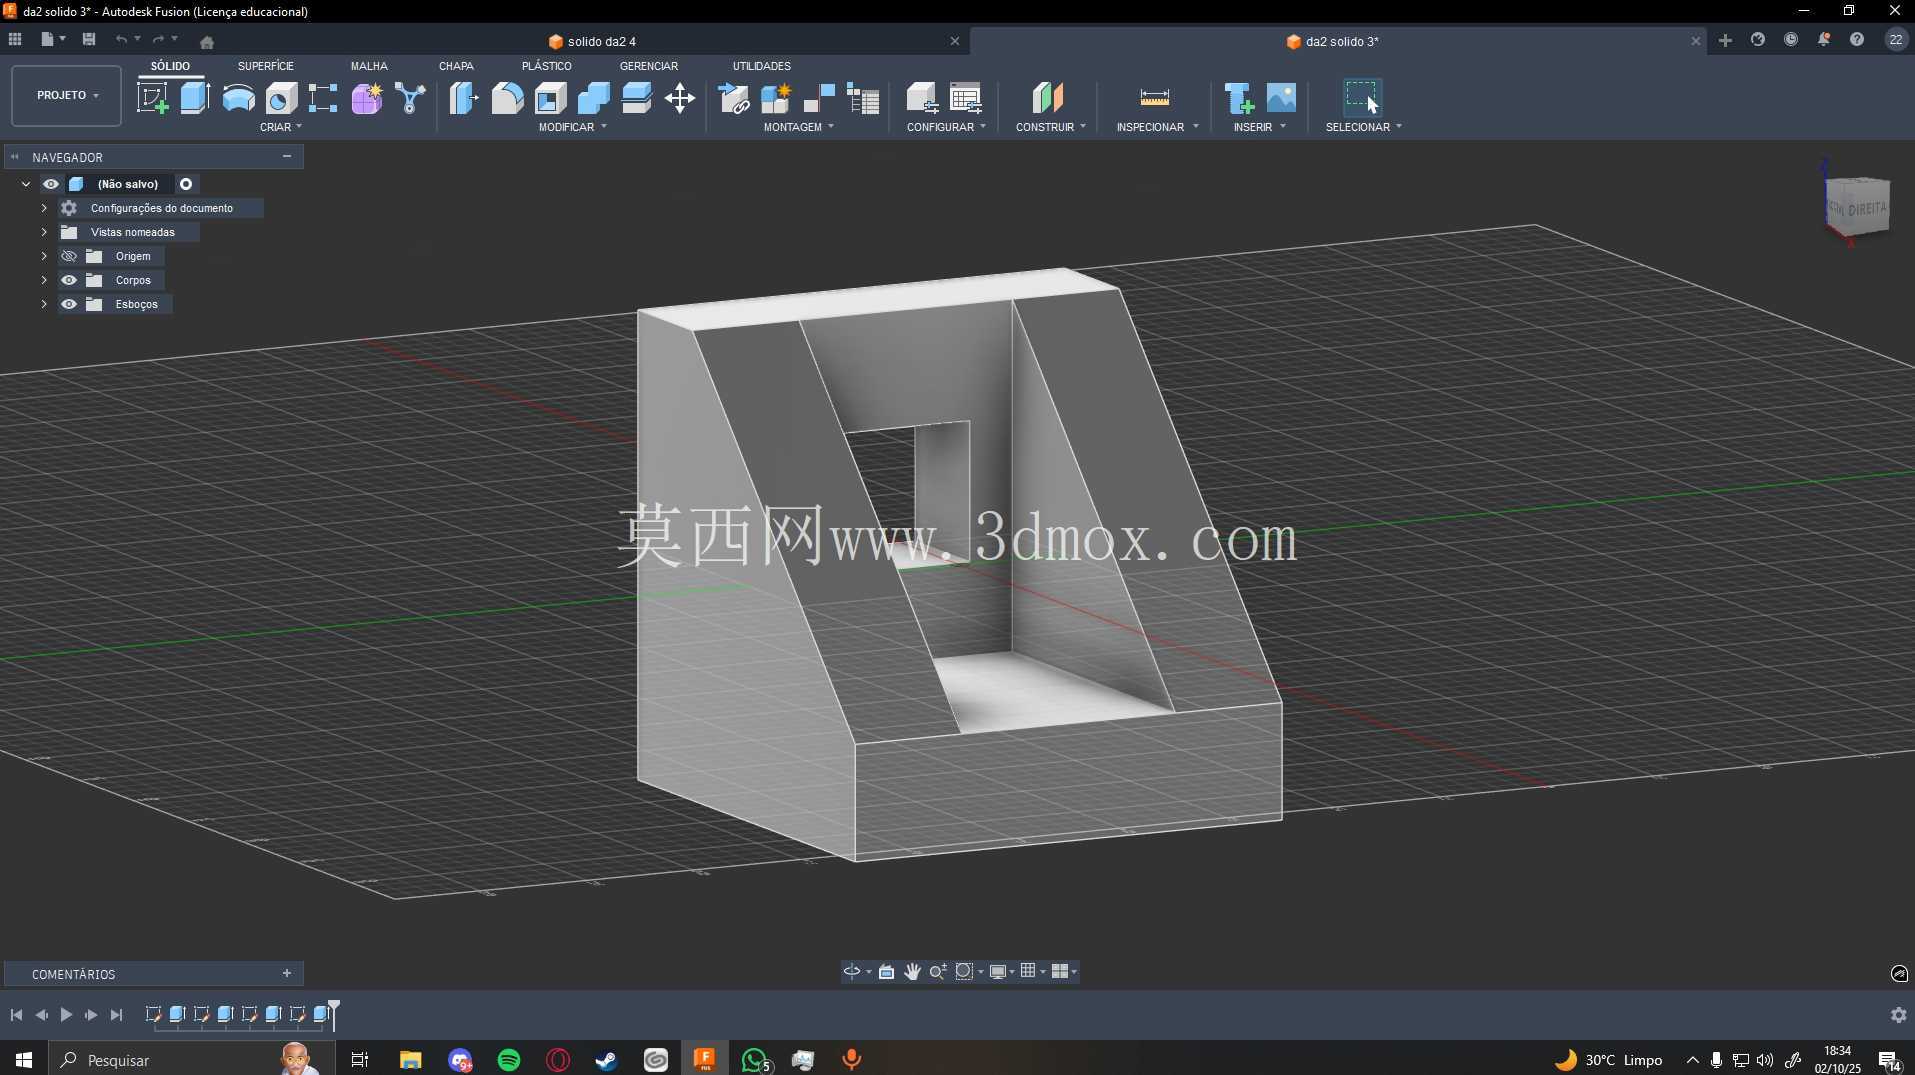Viewport: 1915px width, 1075px height.
Task: Switch to the UTILIDADES tab
Action: 762,66
